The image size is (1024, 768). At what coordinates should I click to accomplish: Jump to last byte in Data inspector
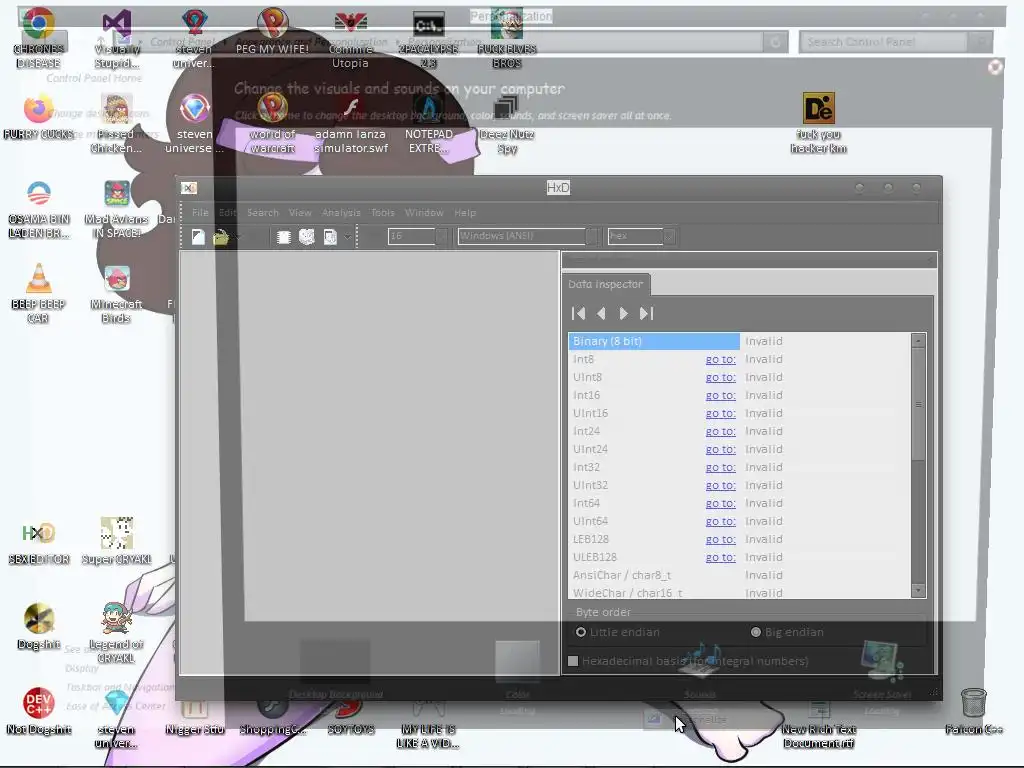(647, 313)
